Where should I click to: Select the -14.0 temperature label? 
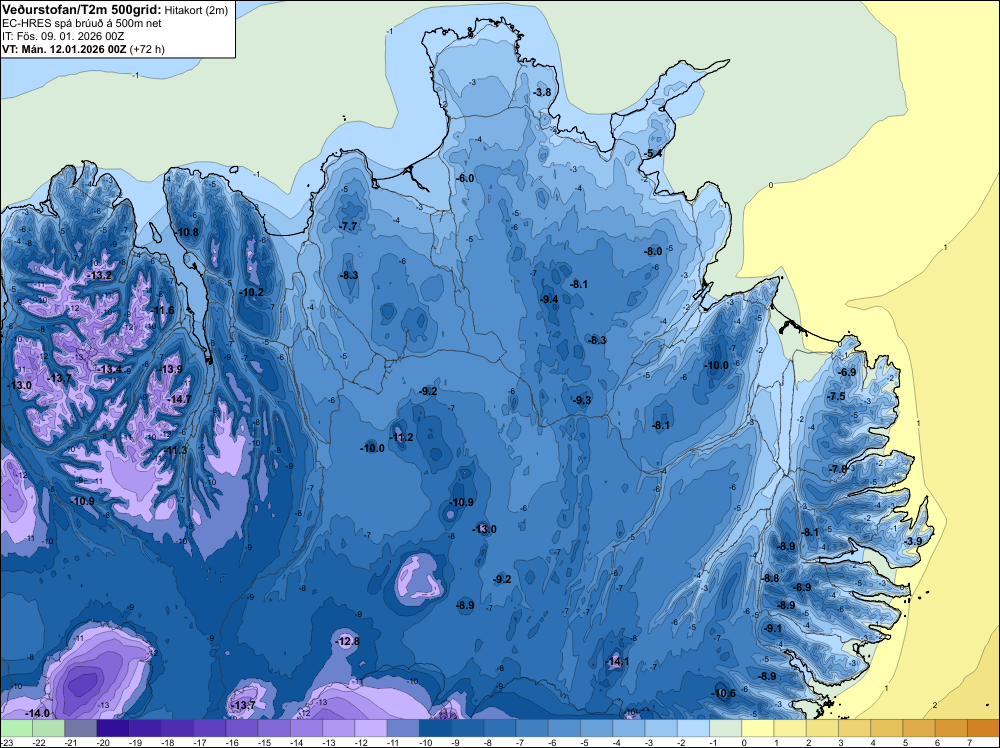pos(37,713)
